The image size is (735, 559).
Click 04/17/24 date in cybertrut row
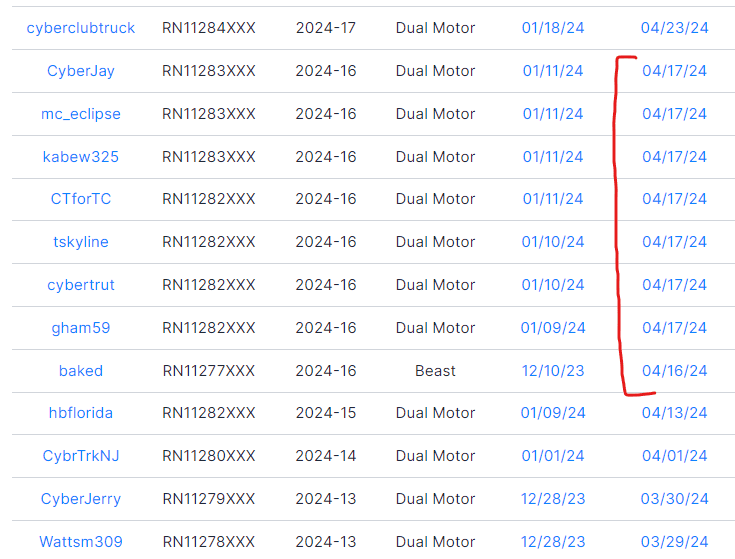675,285
